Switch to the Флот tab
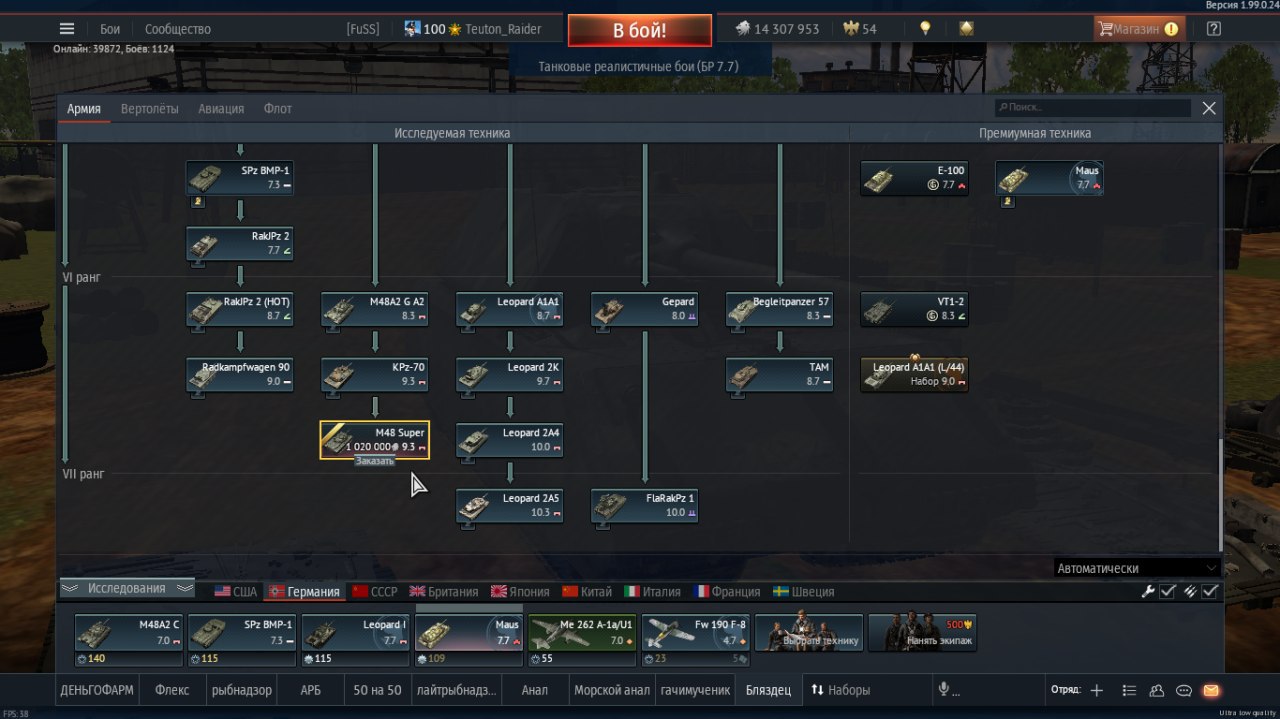The image size is (1280, 719). coord(278,108)
